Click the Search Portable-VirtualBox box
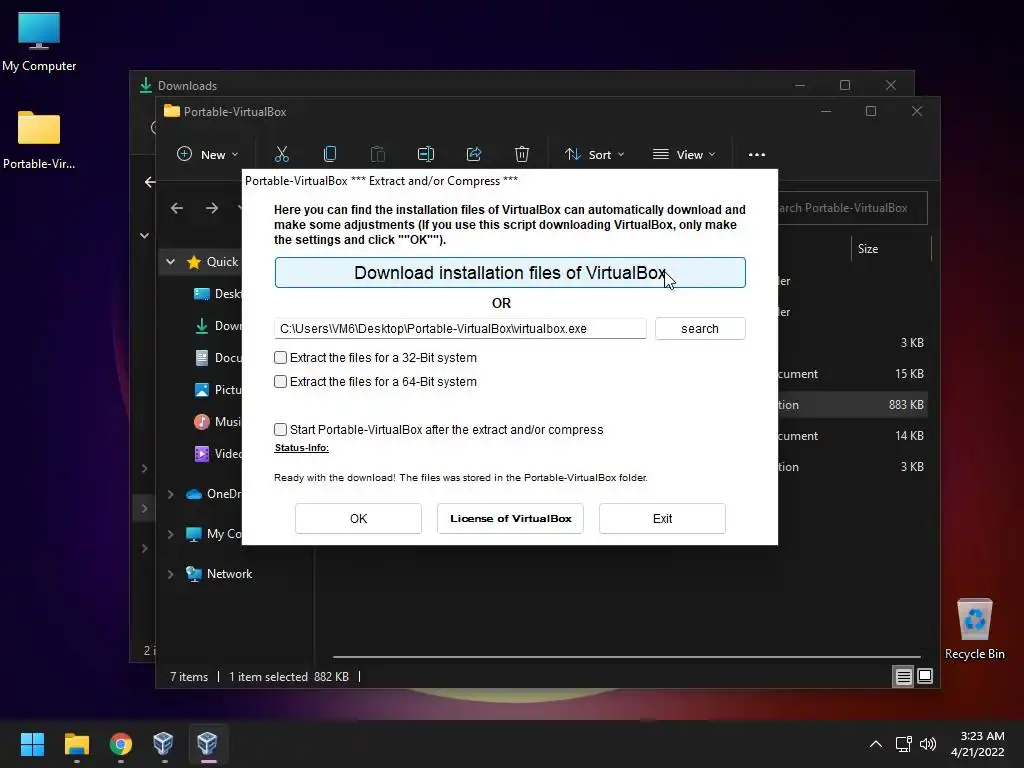This screenshot has height=768, width=1024. (852, 208)
